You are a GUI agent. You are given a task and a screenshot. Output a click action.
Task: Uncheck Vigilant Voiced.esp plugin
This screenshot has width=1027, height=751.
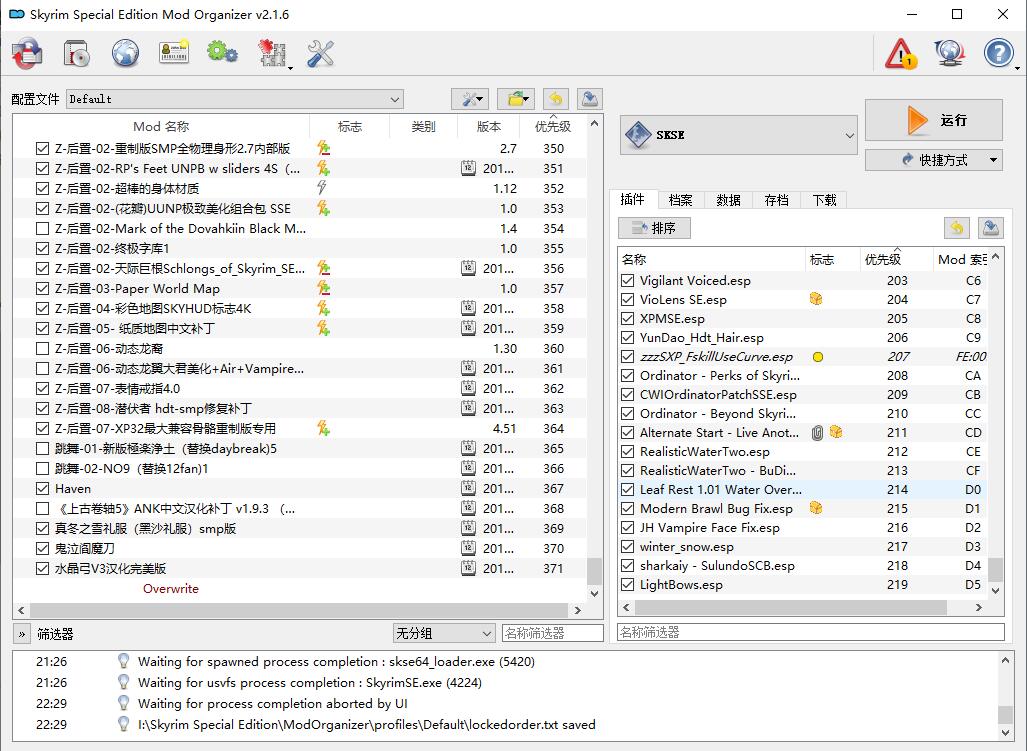(627, 280)
